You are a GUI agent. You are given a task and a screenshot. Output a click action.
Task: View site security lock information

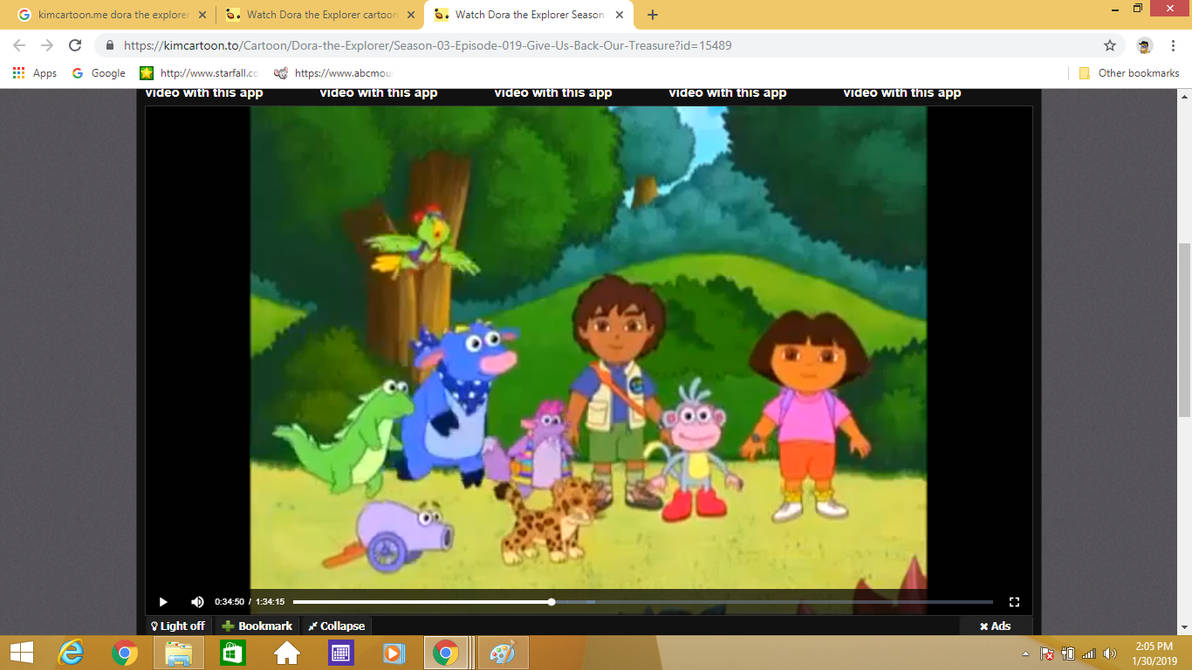click(110, 46)
